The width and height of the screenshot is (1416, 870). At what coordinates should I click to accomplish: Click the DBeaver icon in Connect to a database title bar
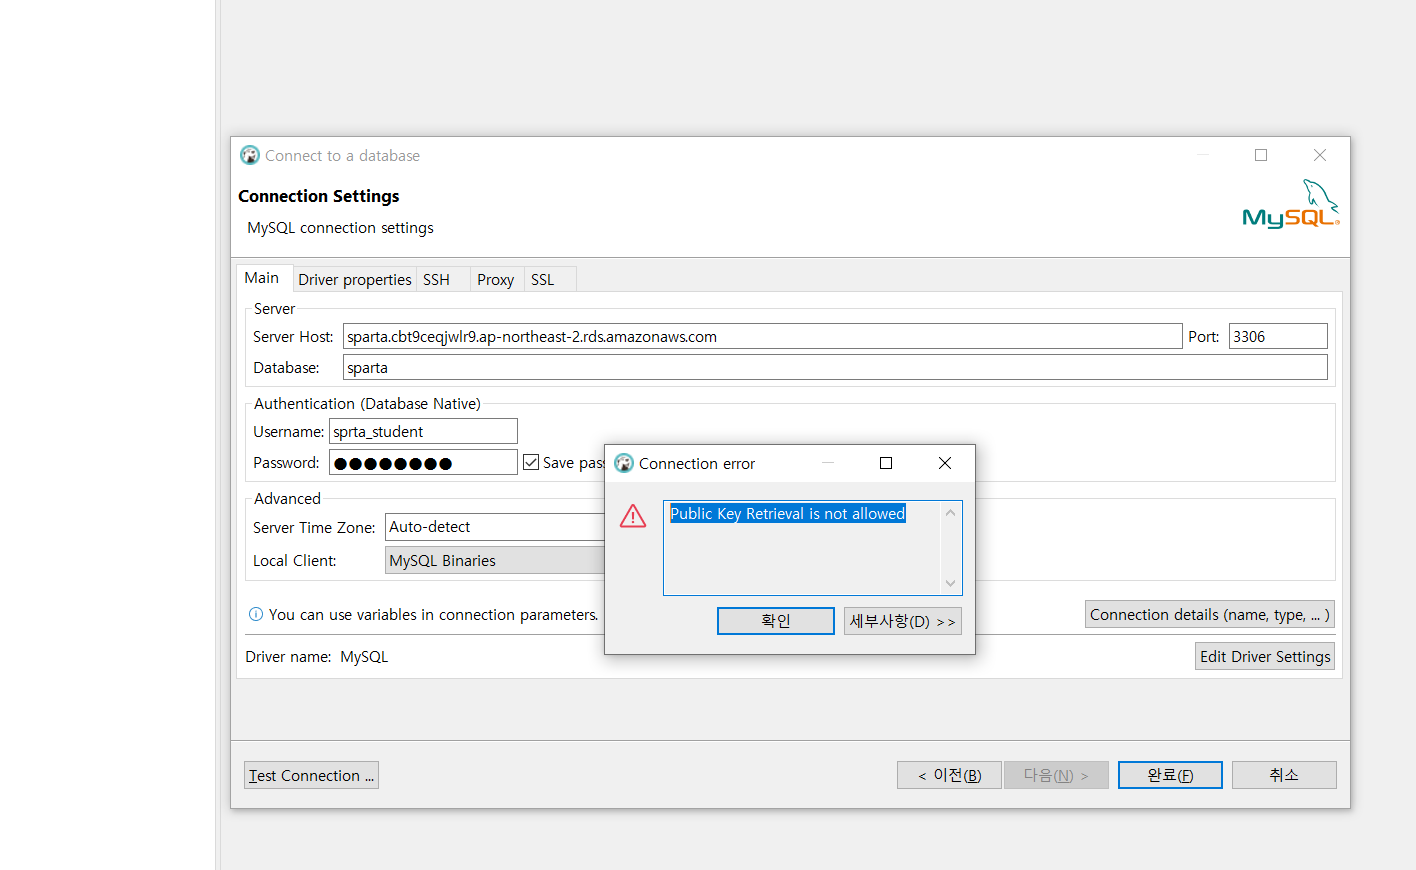(x=250, y=155)
